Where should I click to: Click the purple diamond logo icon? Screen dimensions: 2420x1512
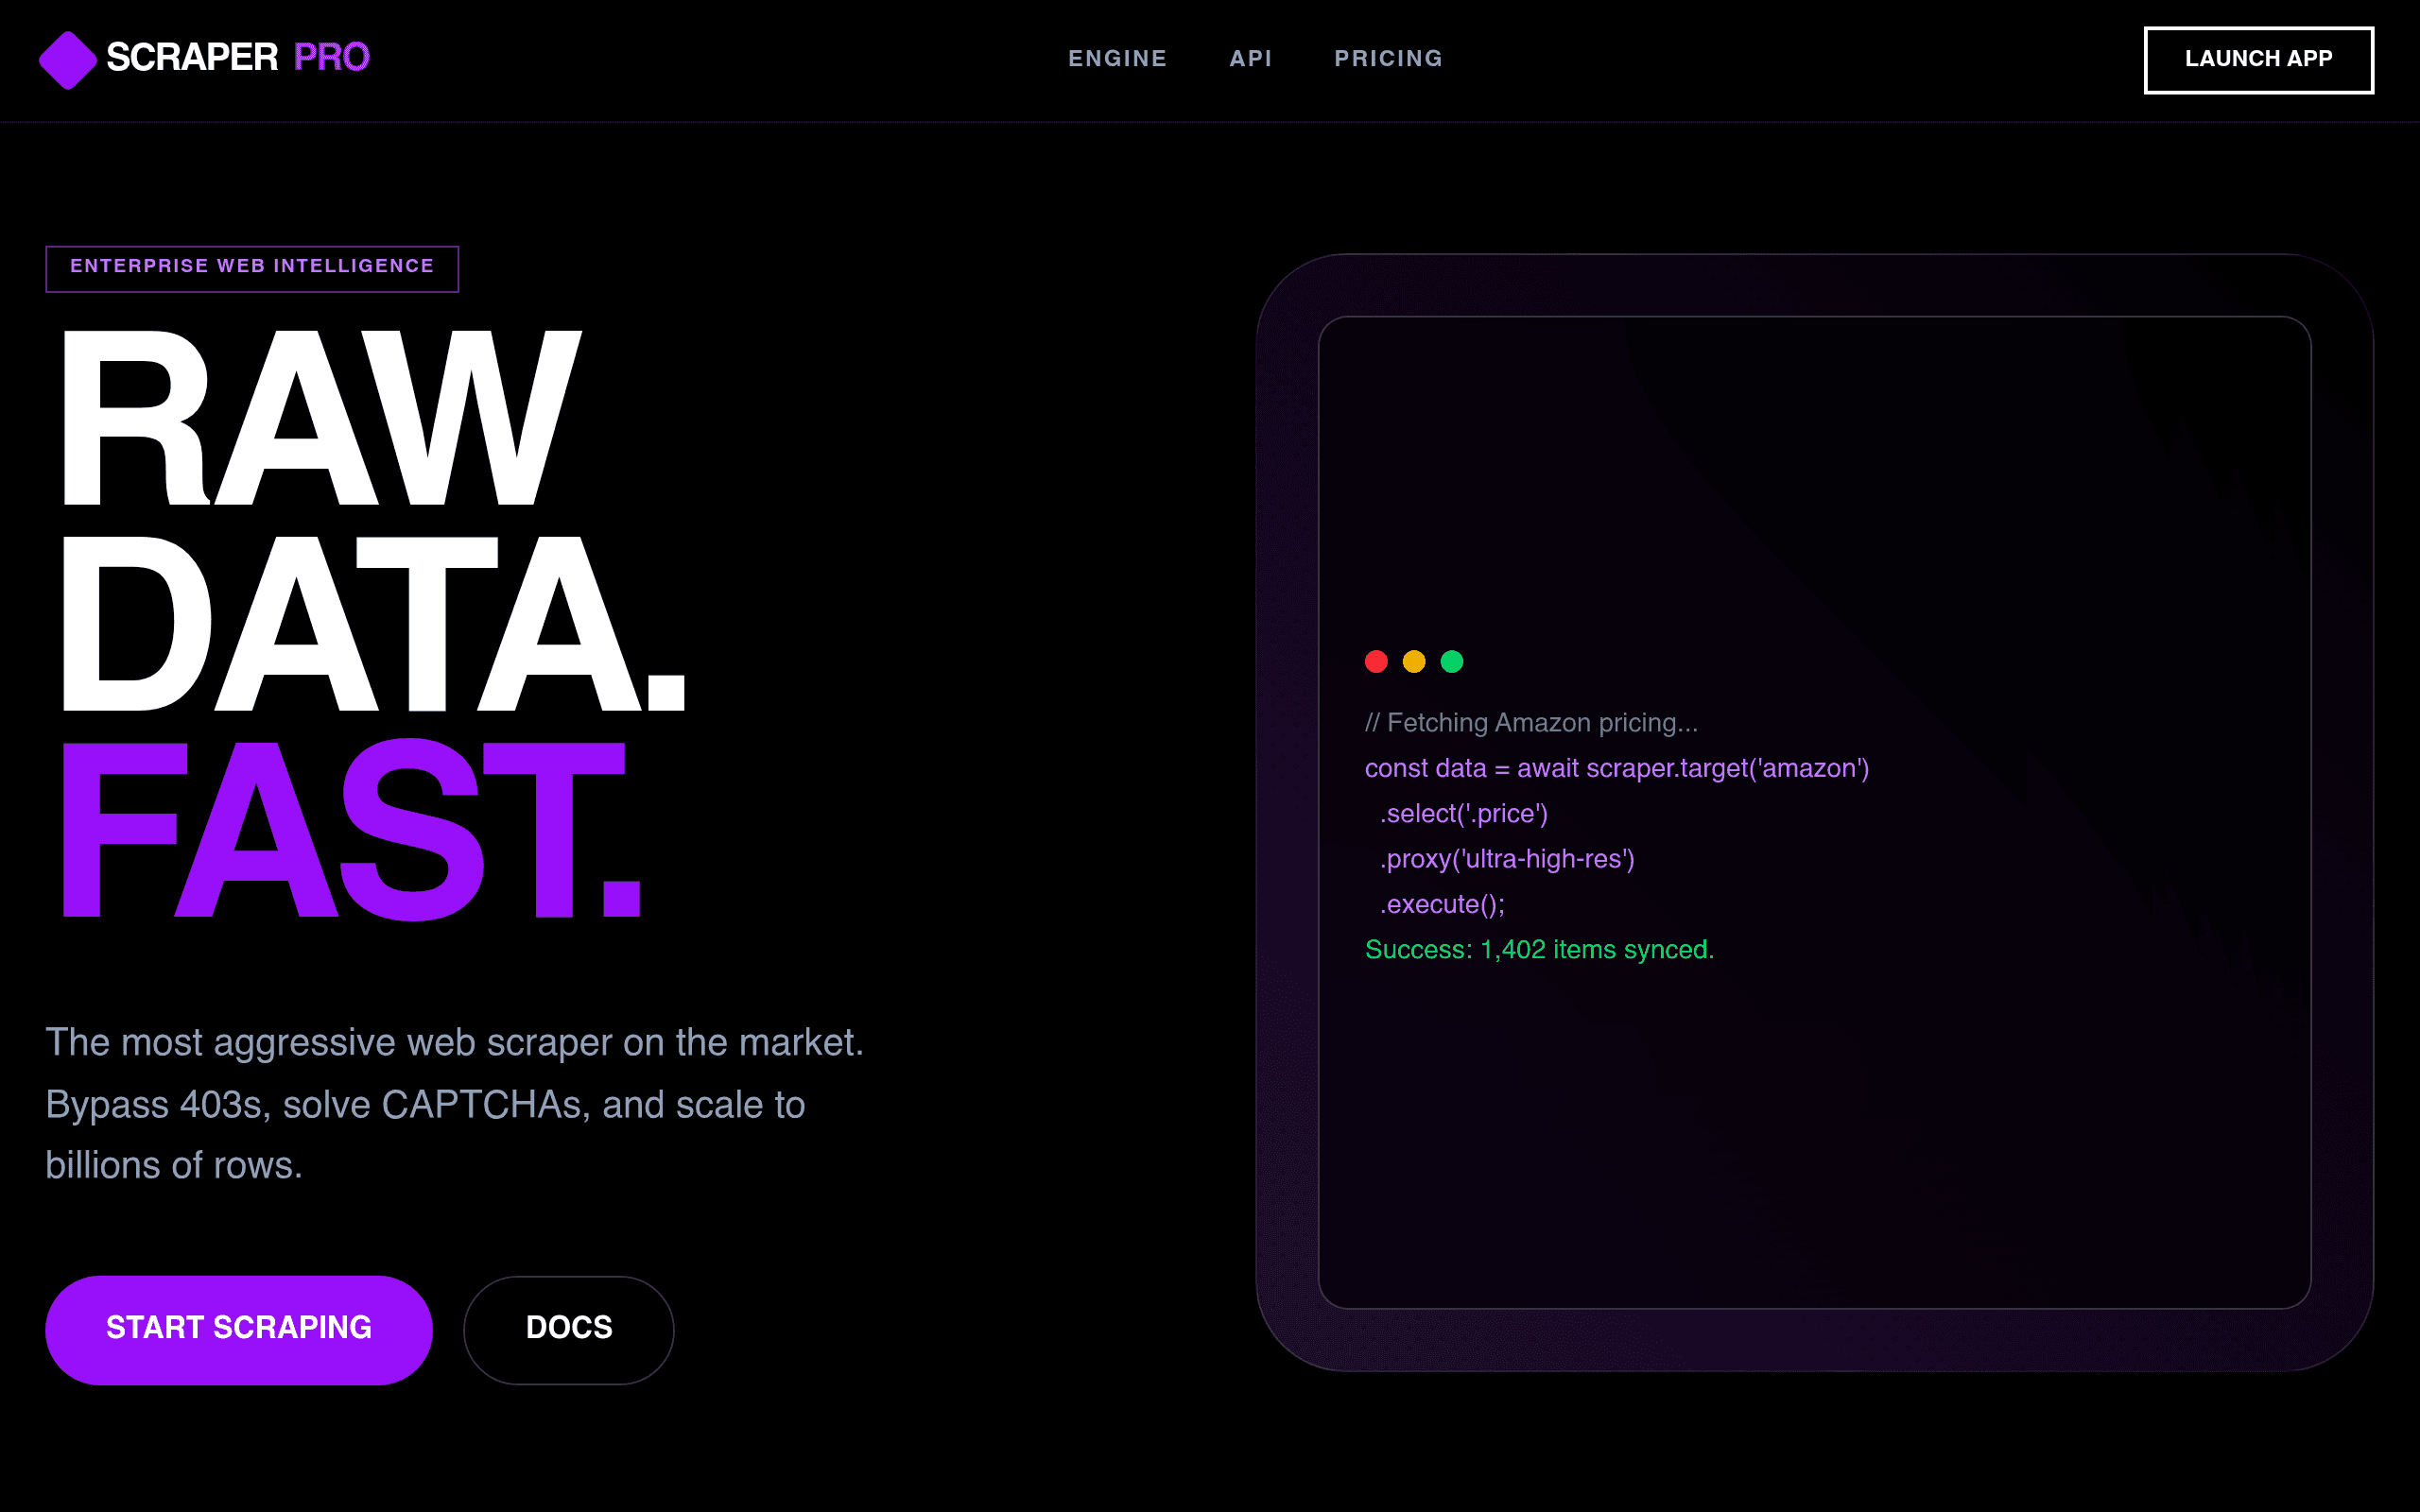tap(67, 60)
